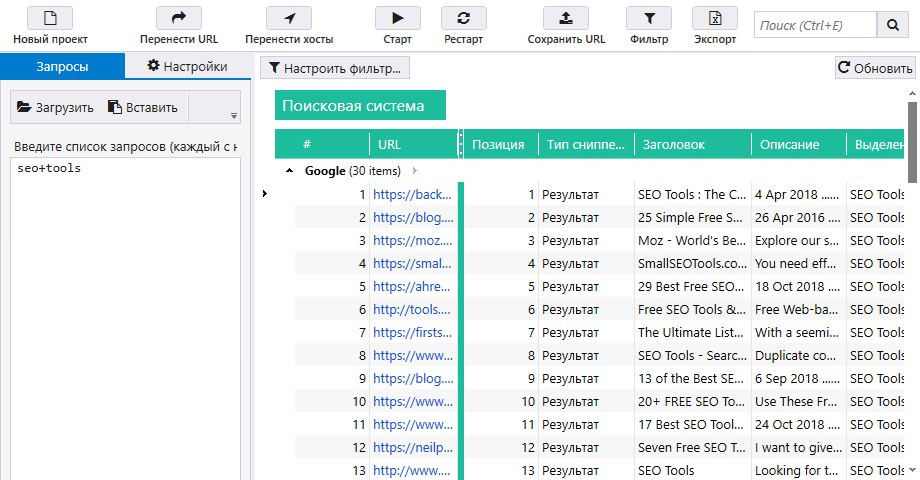Select the 'Explore our s...' description cell
The height and width of the screenshot is (480, 920).
[x=799, y=240]
